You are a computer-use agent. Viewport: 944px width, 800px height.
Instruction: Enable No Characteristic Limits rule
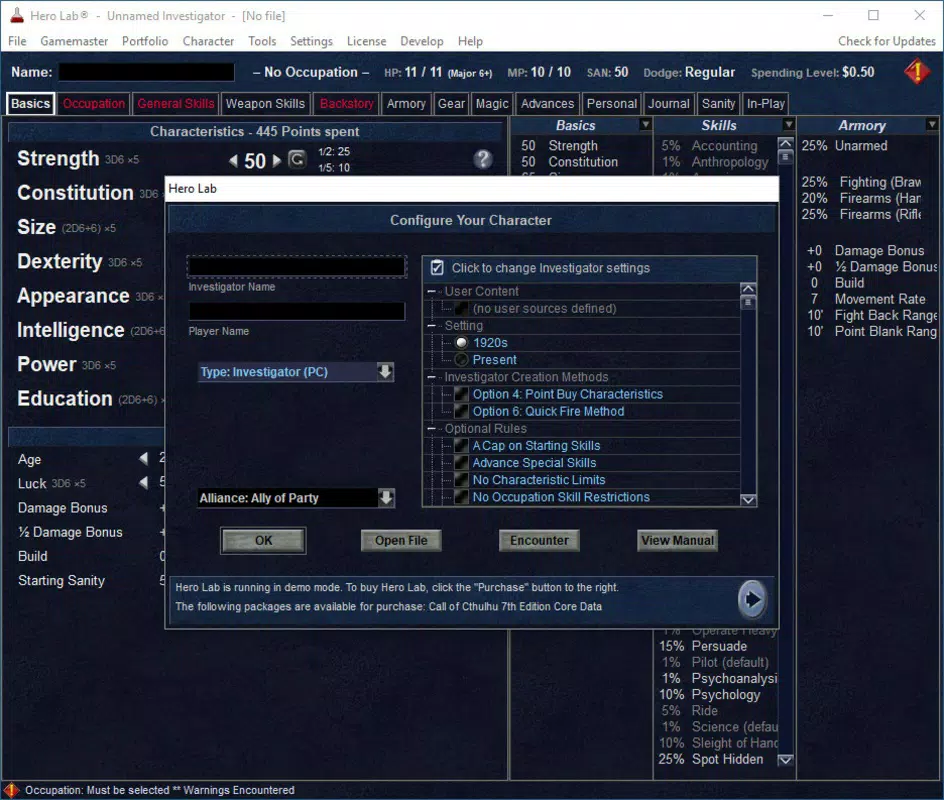pos(461,480)
